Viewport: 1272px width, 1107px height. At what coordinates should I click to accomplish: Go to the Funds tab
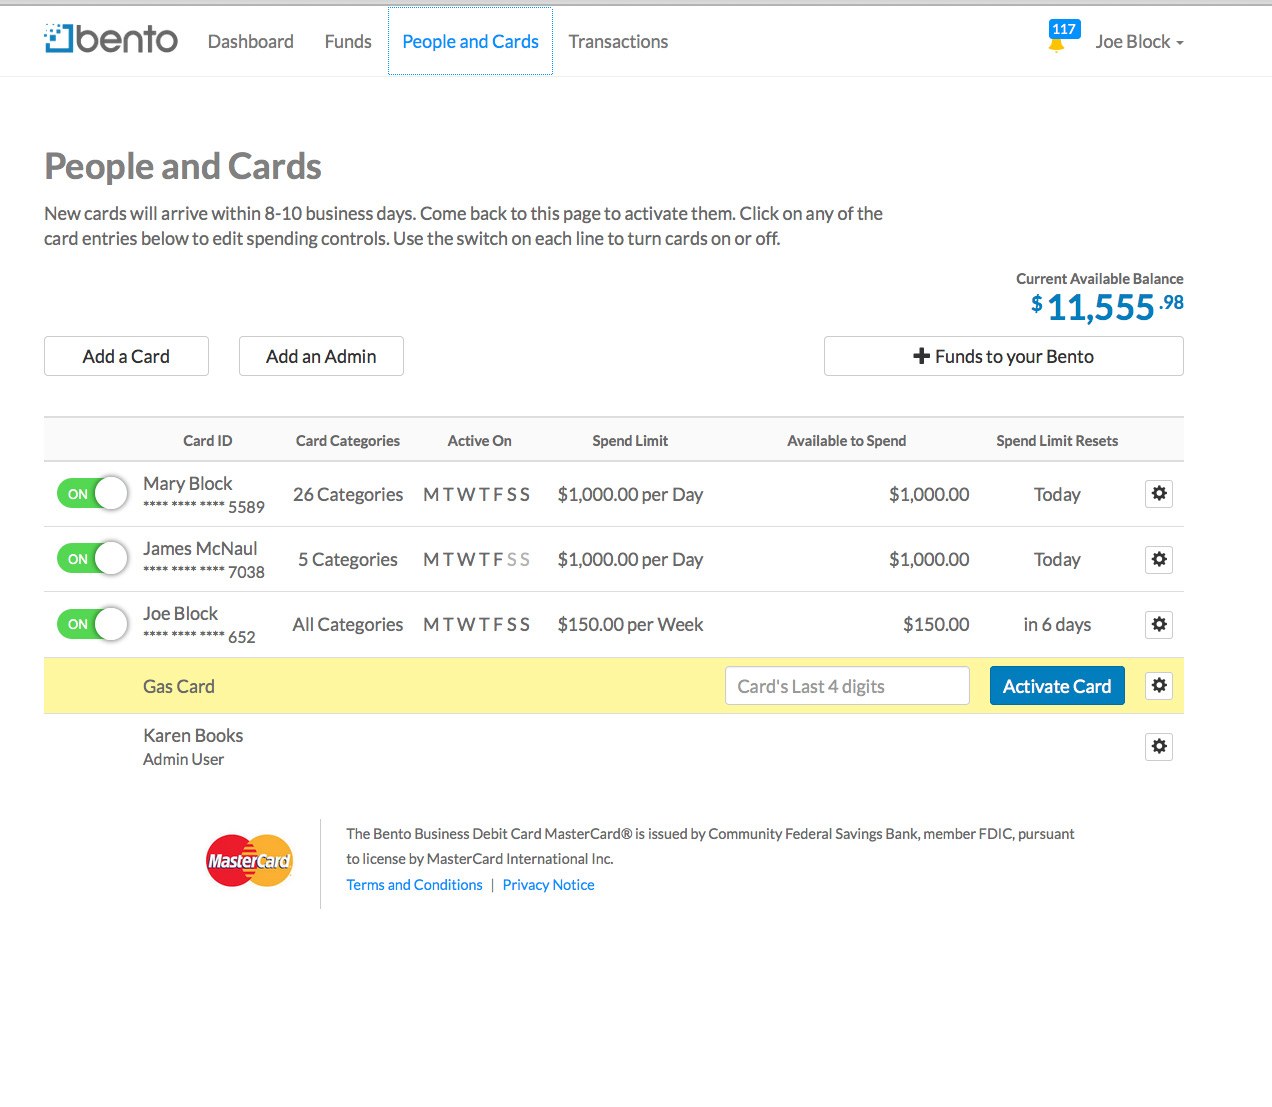click(348, 42)
